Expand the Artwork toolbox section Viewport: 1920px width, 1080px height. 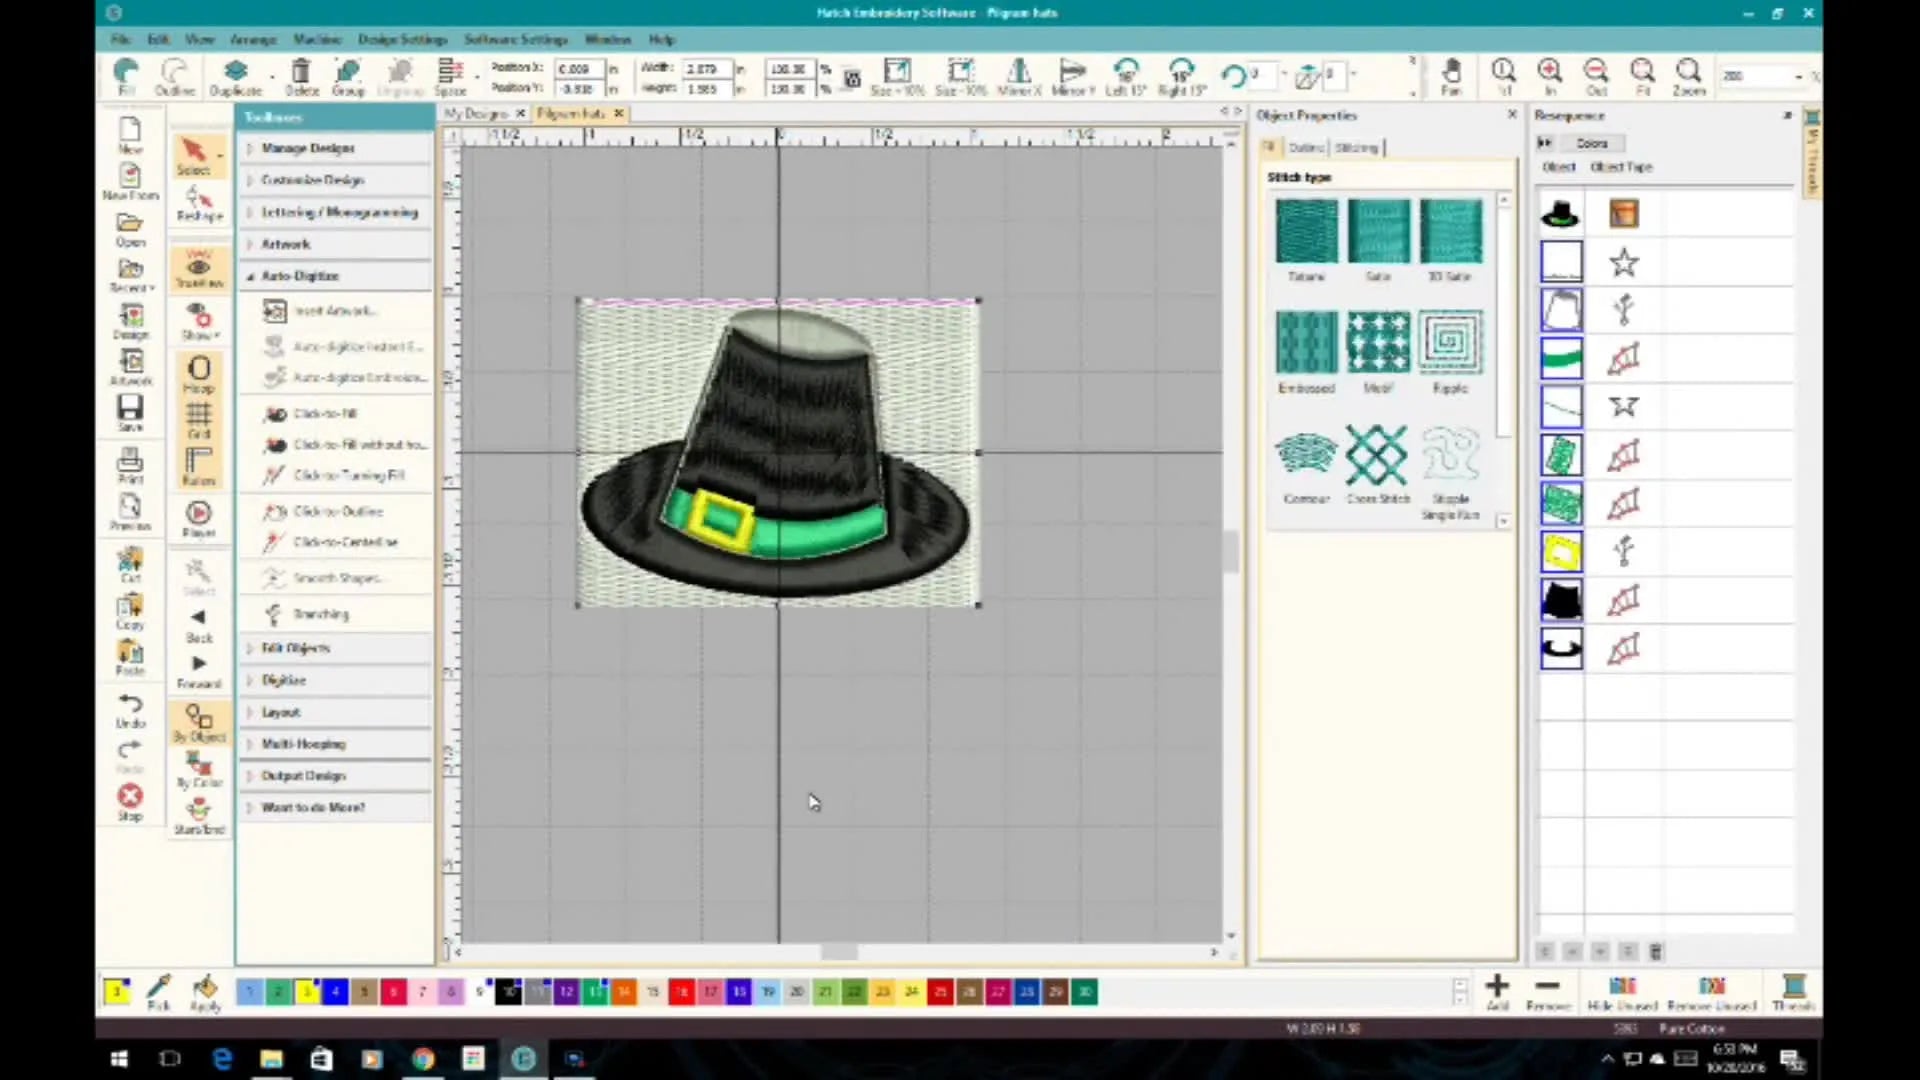(x=286, y=243)
